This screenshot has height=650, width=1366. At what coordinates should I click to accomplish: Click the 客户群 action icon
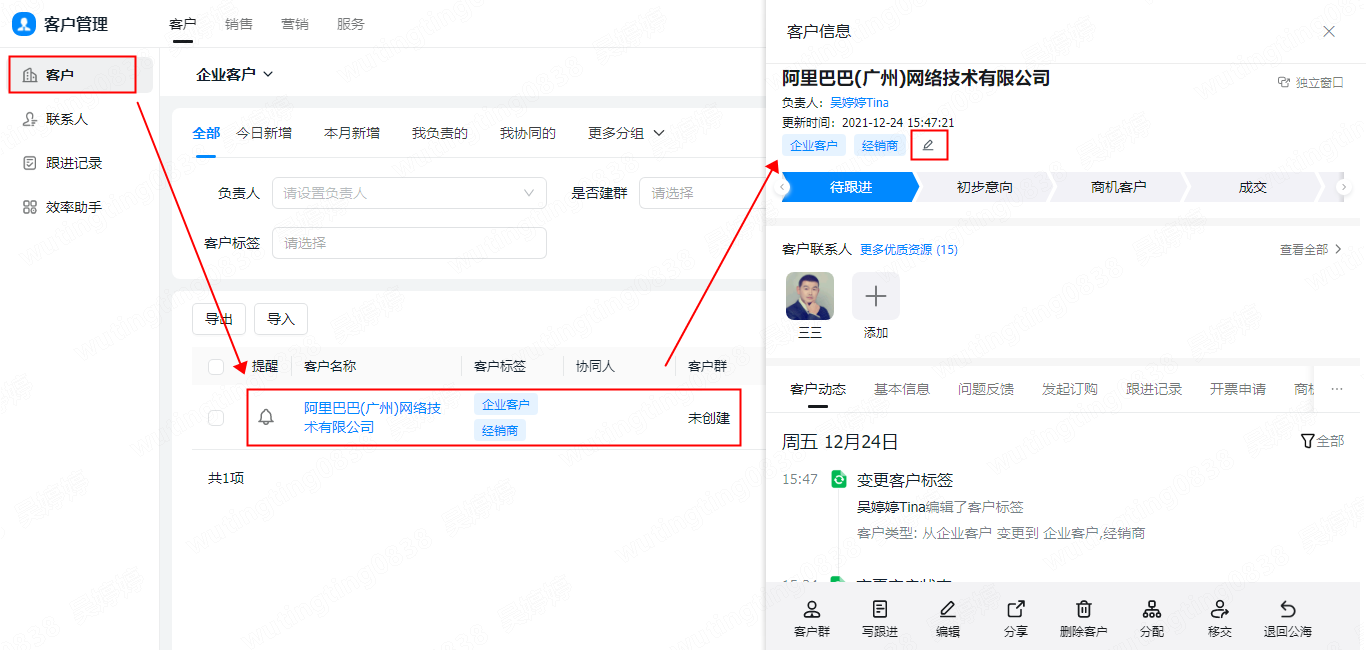click(812, 609)
